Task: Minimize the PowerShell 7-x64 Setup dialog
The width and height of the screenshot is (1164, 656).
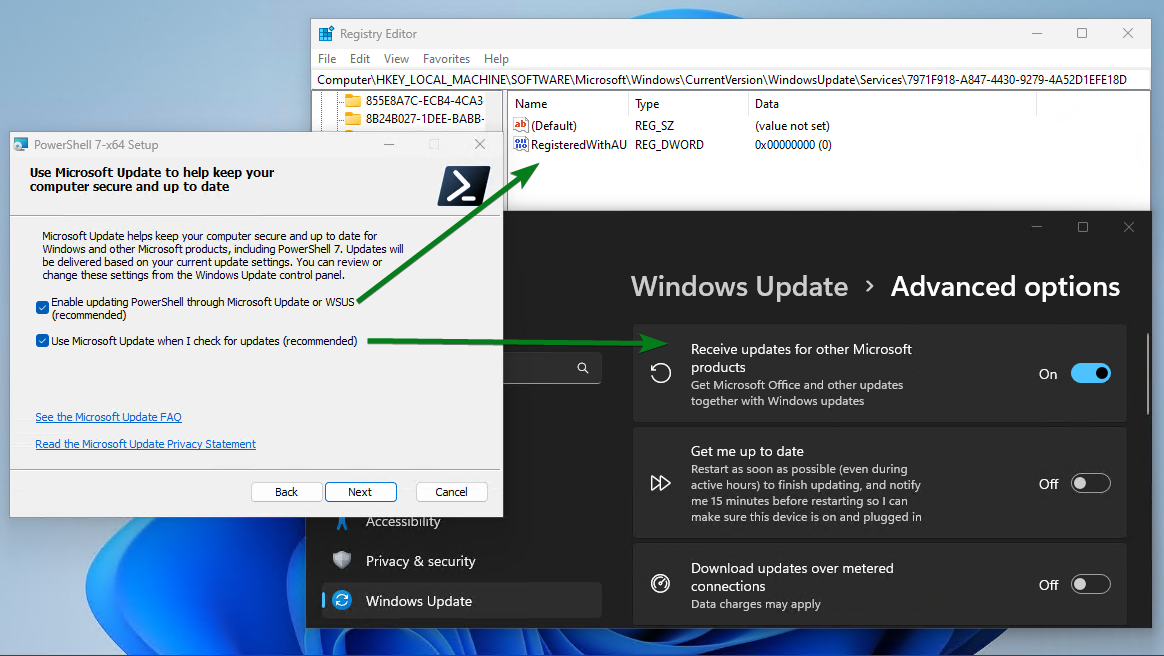Action: pyautogui.click(x=389, y=144)
